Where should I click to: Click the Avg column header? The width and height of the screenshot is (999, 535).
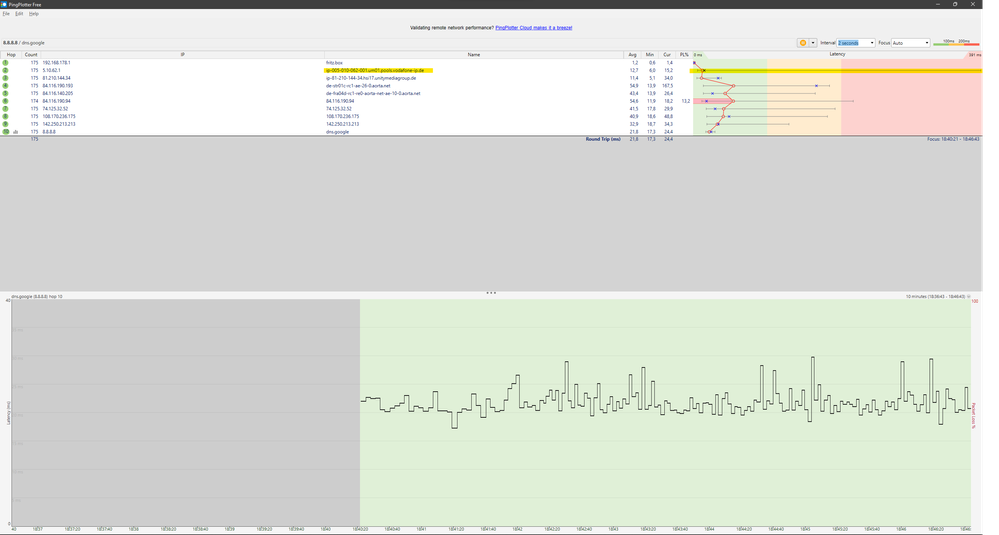(x=632, y=54)
